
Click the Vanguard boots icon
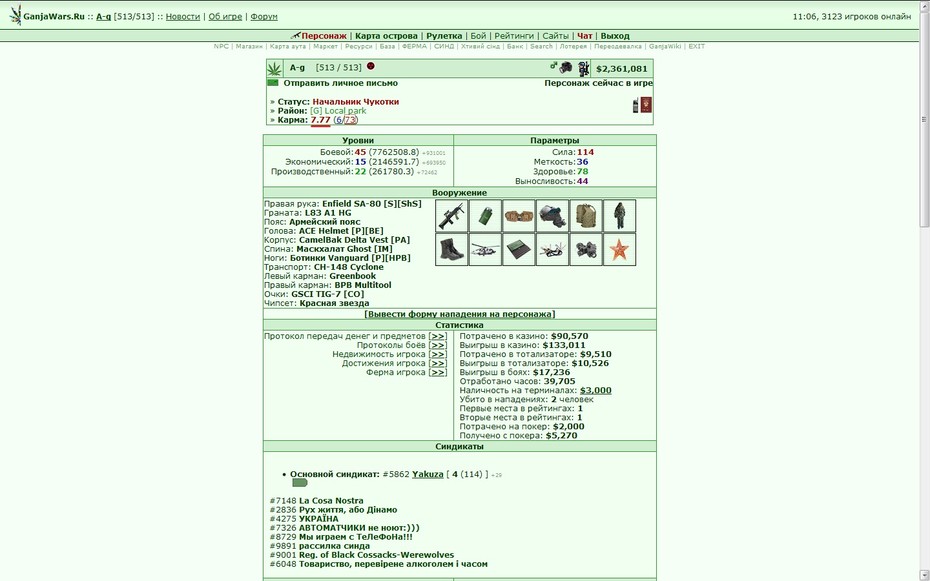[x=451, y=250]
